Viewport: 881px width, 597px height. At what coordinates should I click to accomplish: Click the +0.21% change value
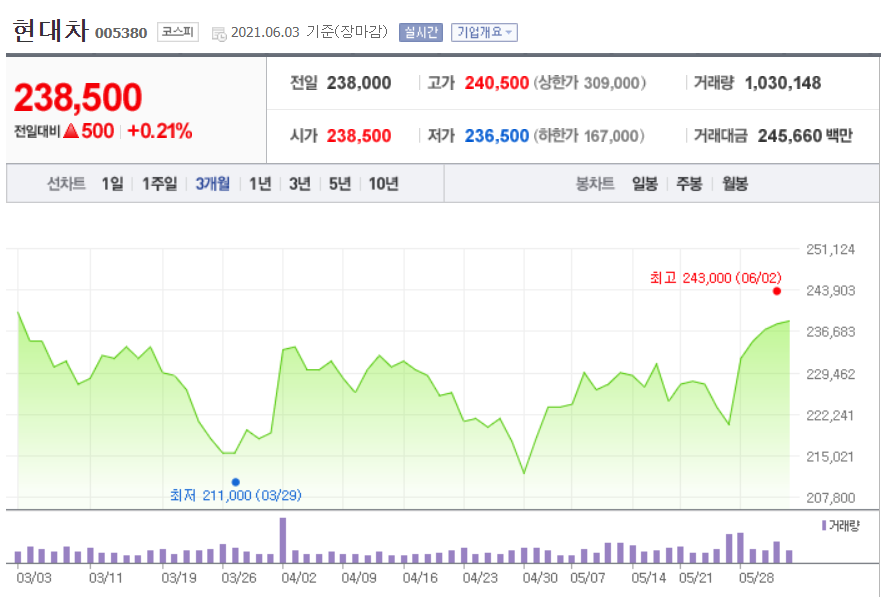(160, 131)
